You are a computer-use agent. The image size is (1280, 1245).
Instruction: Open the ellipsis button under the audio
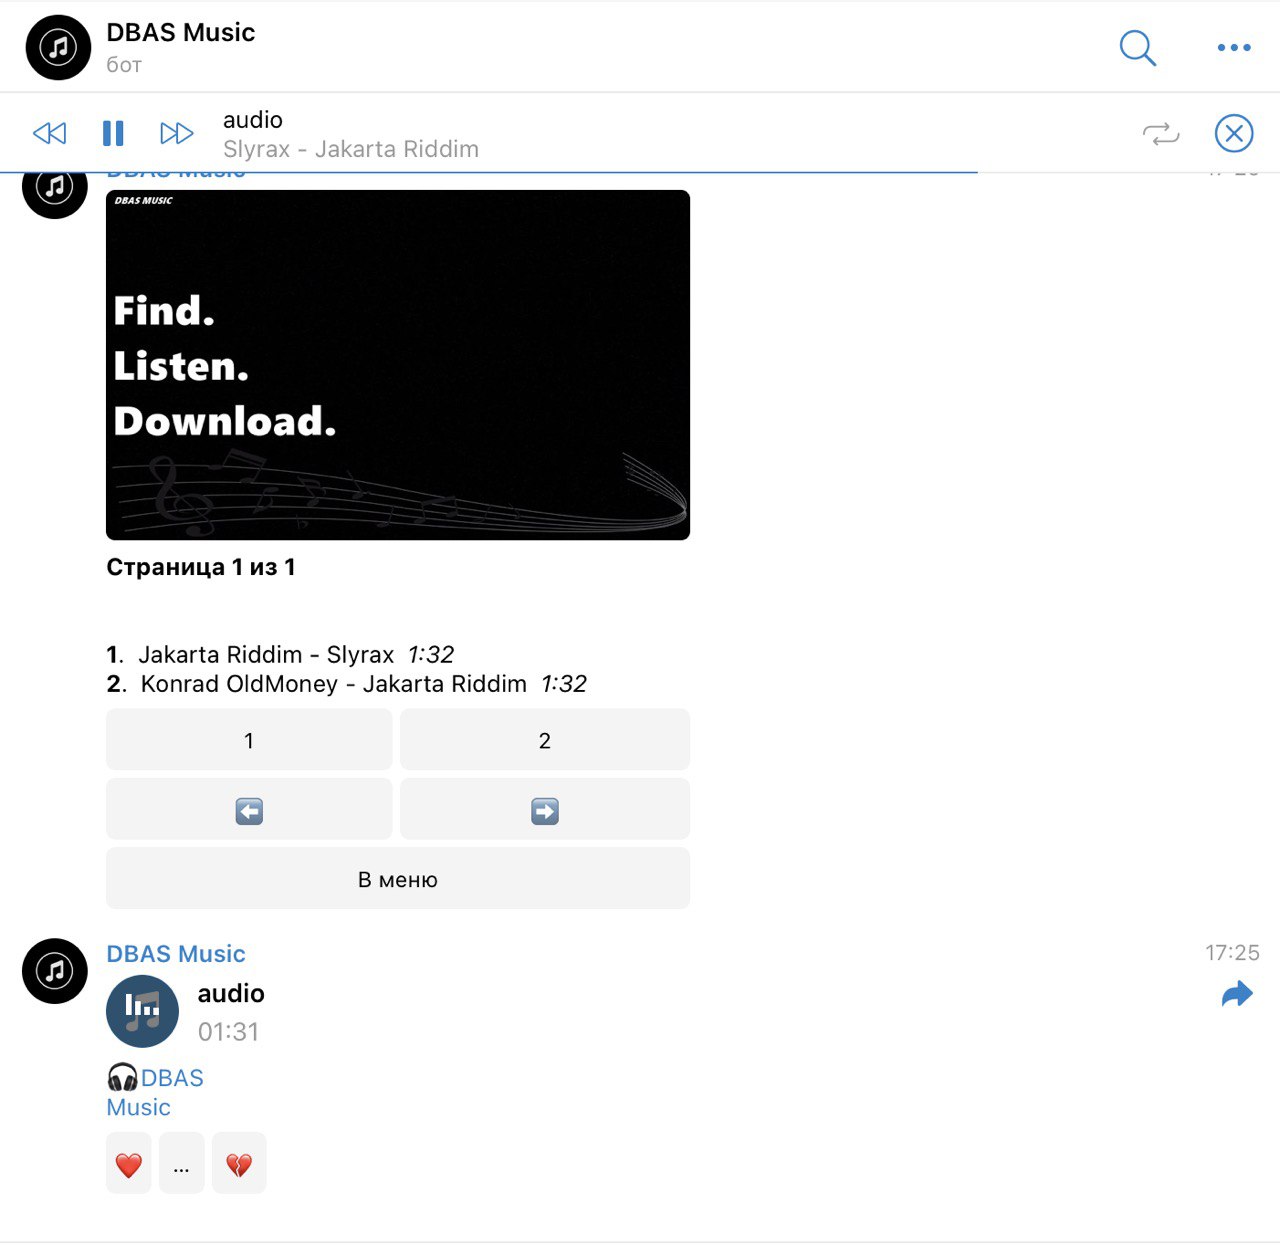click(x=181, y=1163)
